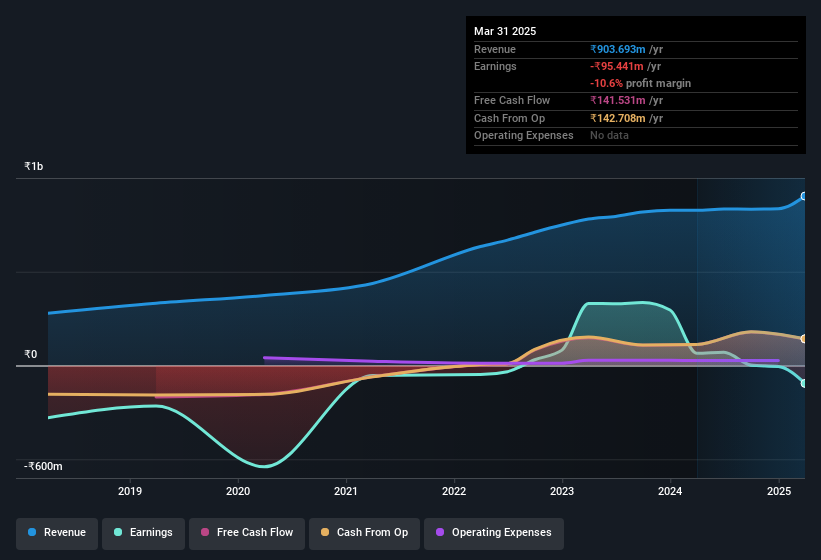Click the Operating Expenses label in tooltip
Image resolution: width=821 pixels, height=560 pixels.
[x=524, y=136]
